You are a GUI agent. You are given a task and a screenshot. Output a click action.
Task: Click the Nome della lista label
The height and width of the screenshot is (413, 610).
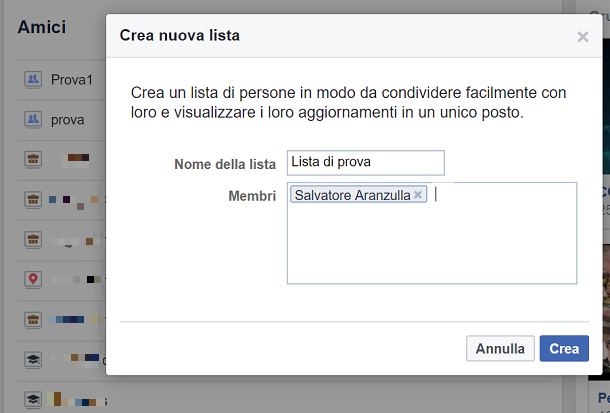click(x=225, y=164)
